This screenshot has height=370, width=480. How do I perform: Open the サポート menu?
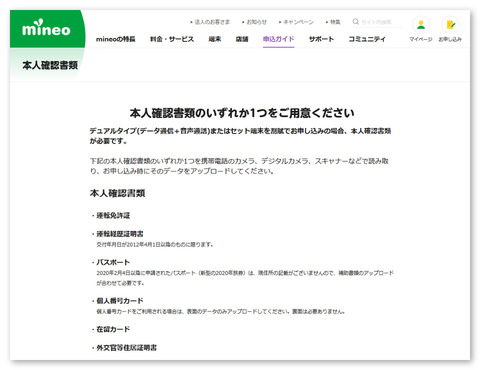coord(321,39)
